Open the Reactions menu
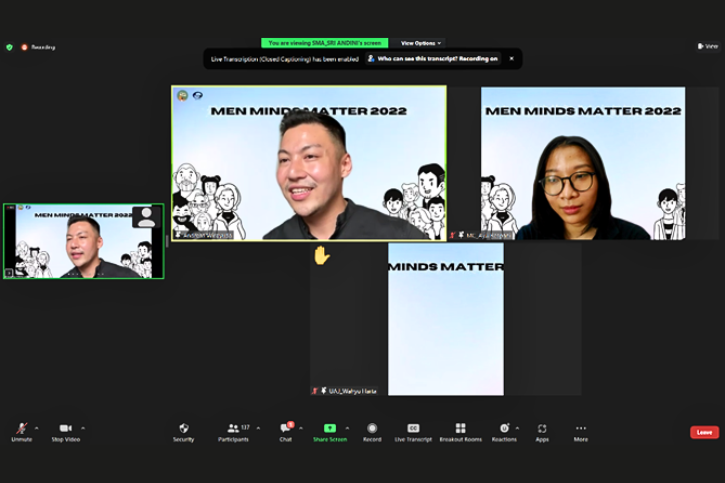This screenshot has height=483, width=725. [x=504, y=432]
